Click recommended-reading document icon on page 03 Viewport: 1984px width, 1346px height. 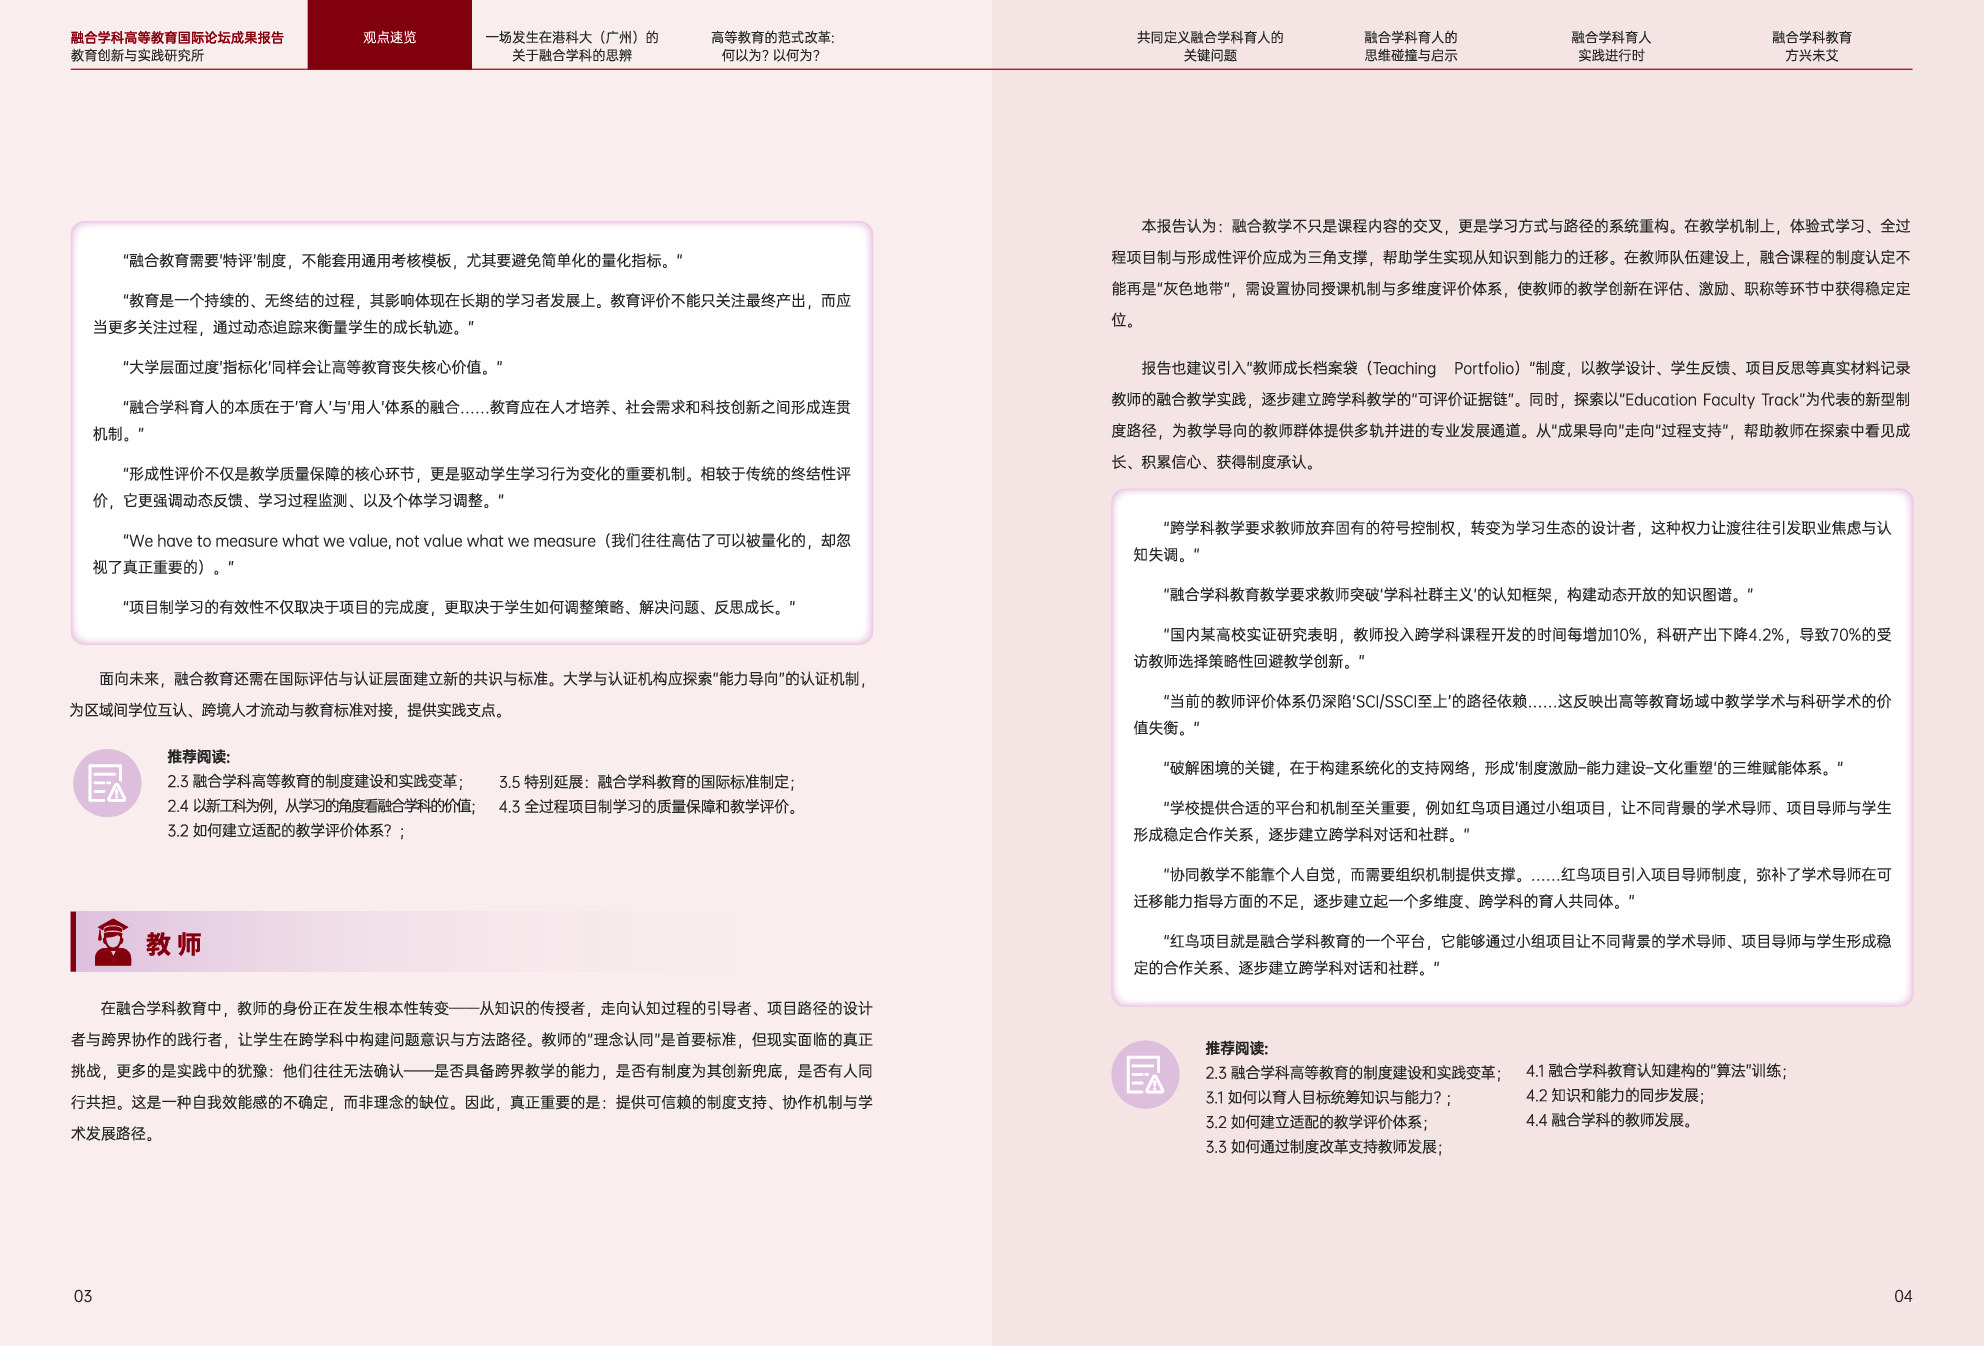pos(107,783)
